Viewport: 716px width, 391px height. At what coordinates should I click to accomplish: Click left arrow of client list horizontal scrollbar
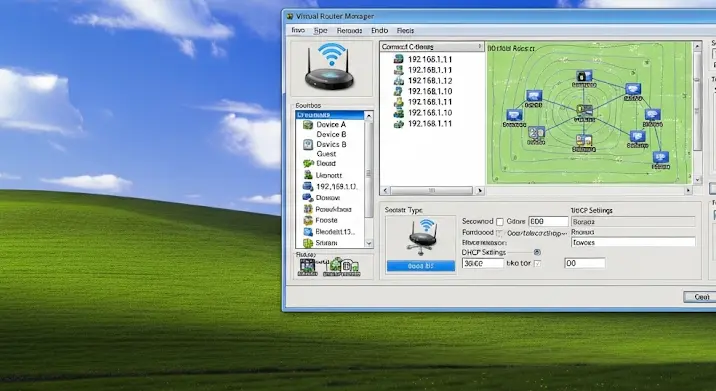pos(385,190)
